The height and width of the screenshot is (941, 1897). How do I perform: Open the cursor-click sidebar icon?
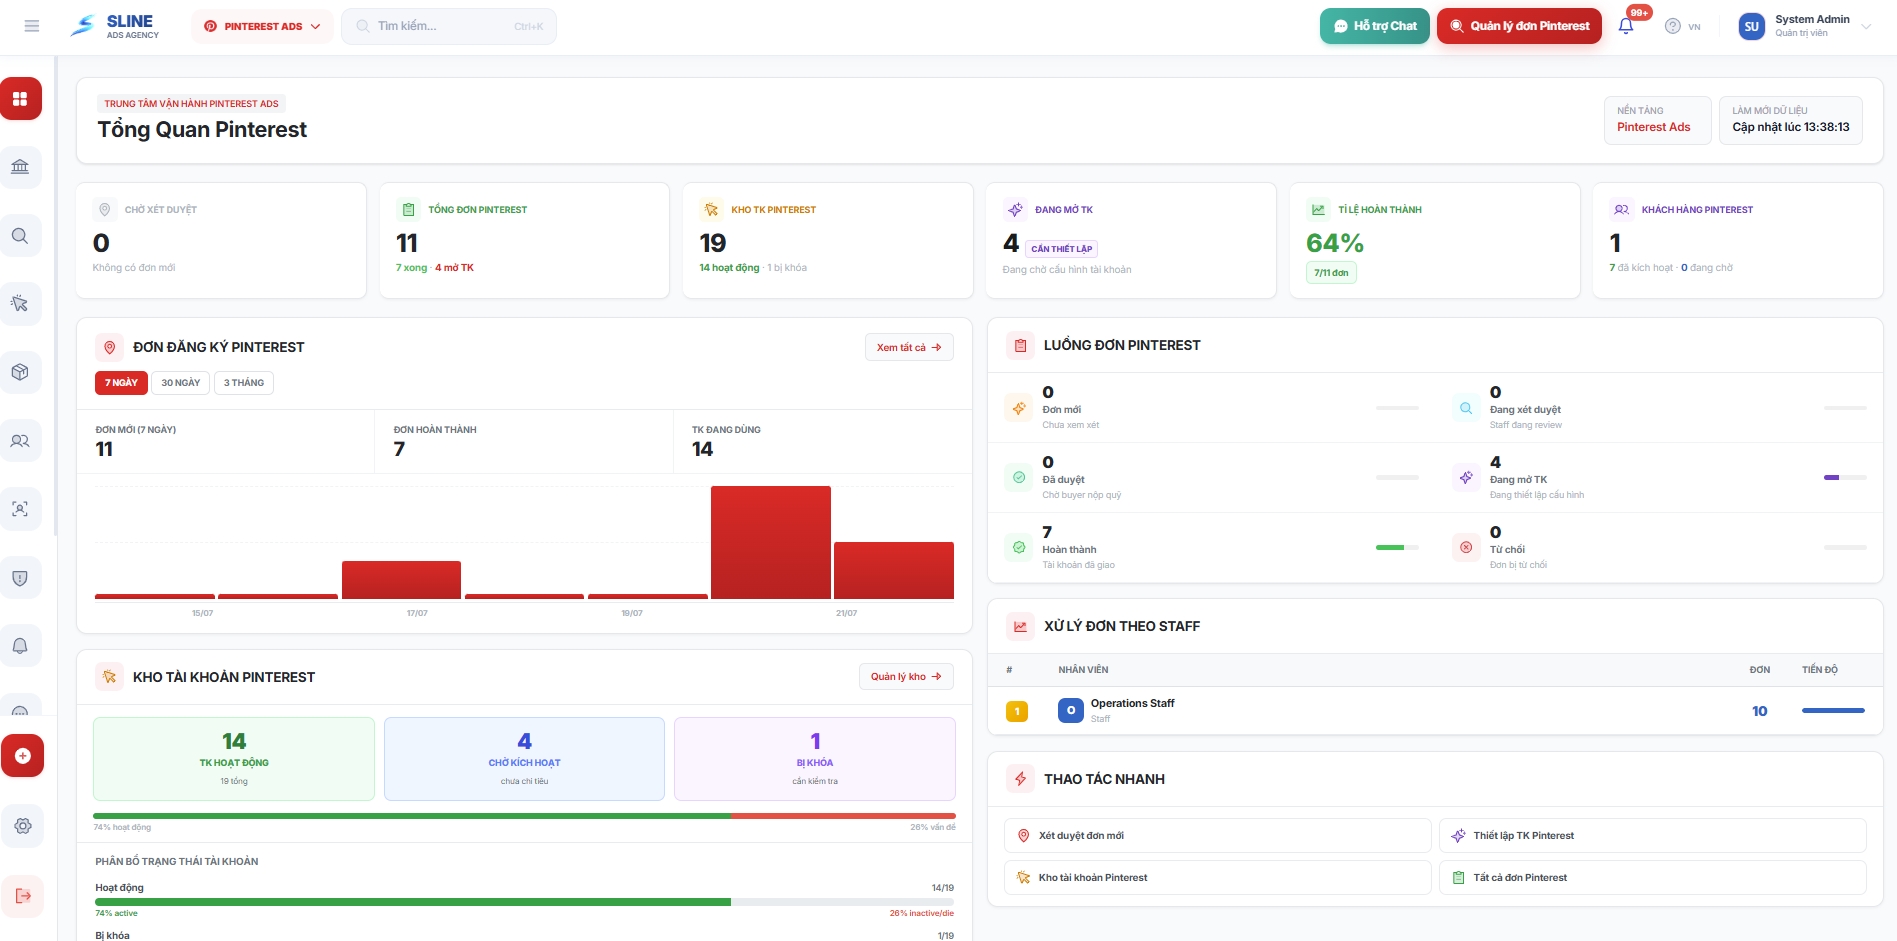point(20,304)
